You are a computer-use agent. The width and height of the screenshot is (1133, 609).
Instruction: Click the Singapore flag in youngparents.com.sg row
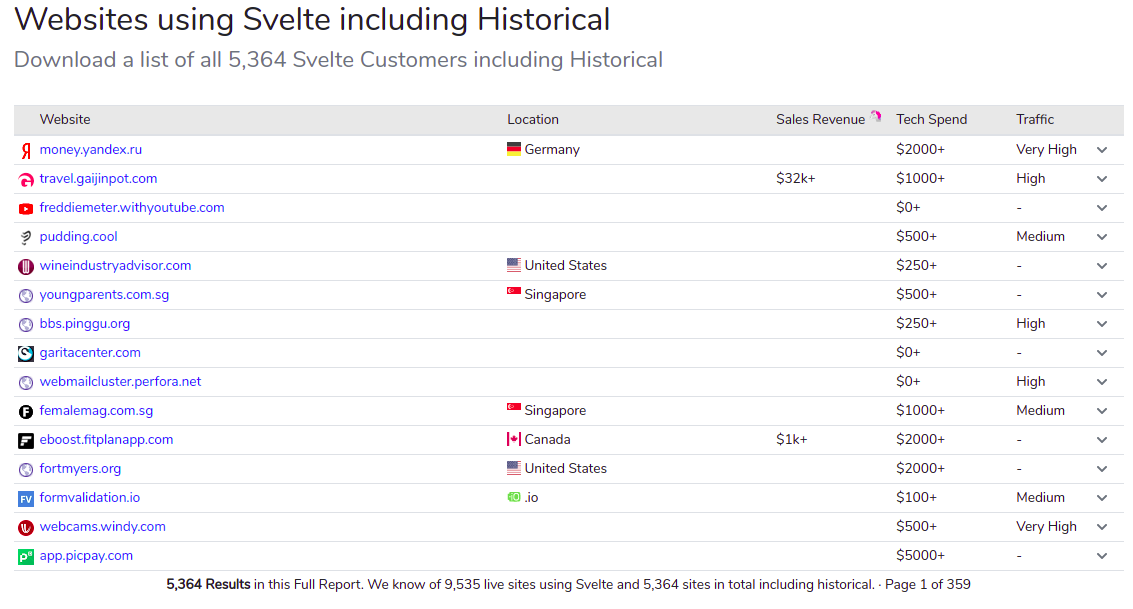(x=514, y=291)
